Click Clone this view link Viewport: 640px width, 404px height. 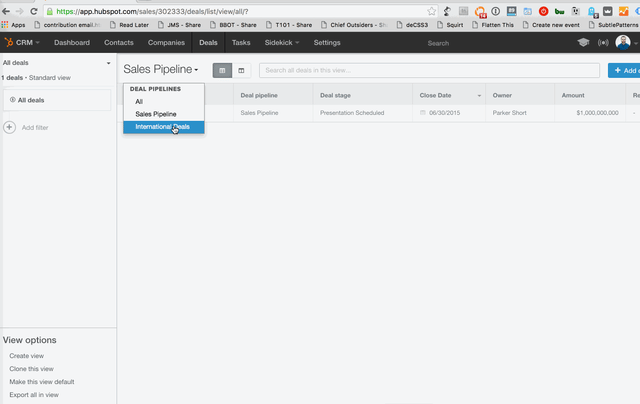(x=31, y=369)
